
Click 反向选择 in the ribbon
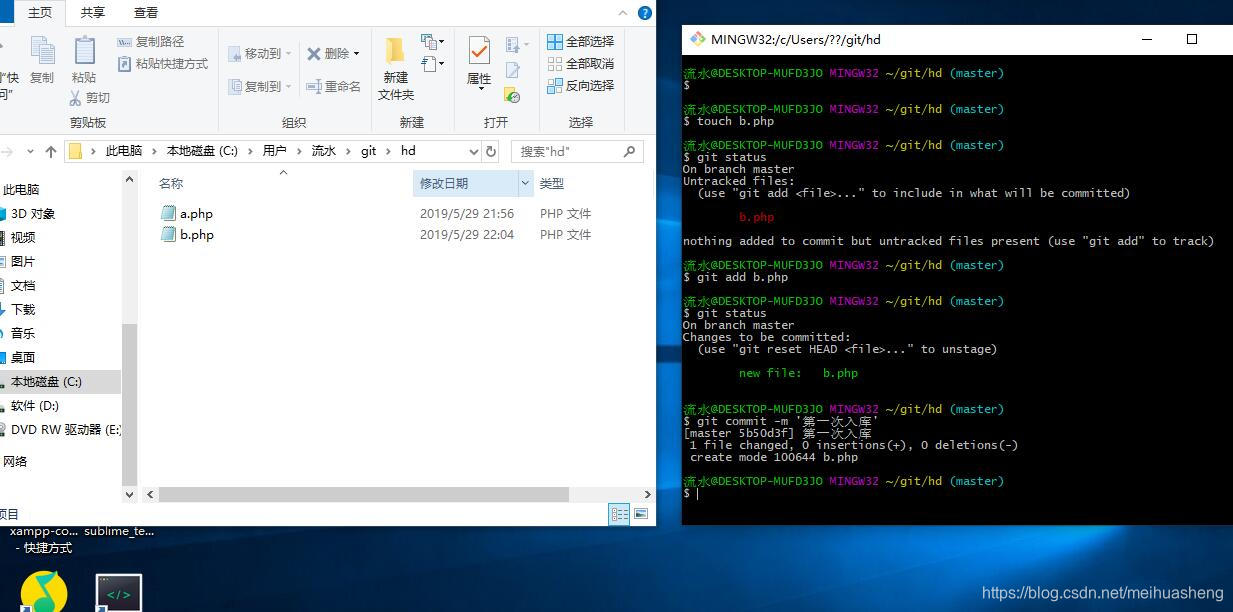[x=581, y=86]
